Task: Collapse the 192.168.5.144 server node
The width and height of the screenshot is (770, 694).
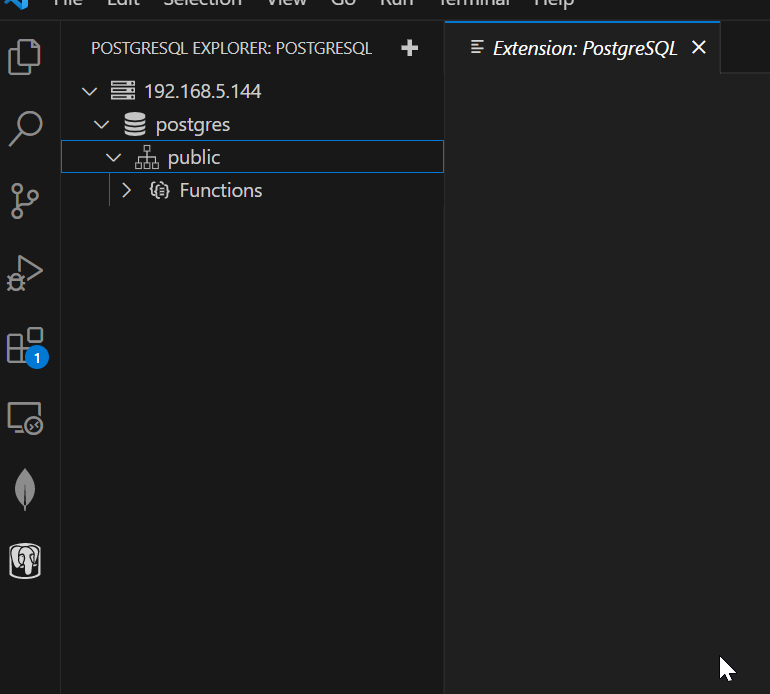Action: point(89,91)
